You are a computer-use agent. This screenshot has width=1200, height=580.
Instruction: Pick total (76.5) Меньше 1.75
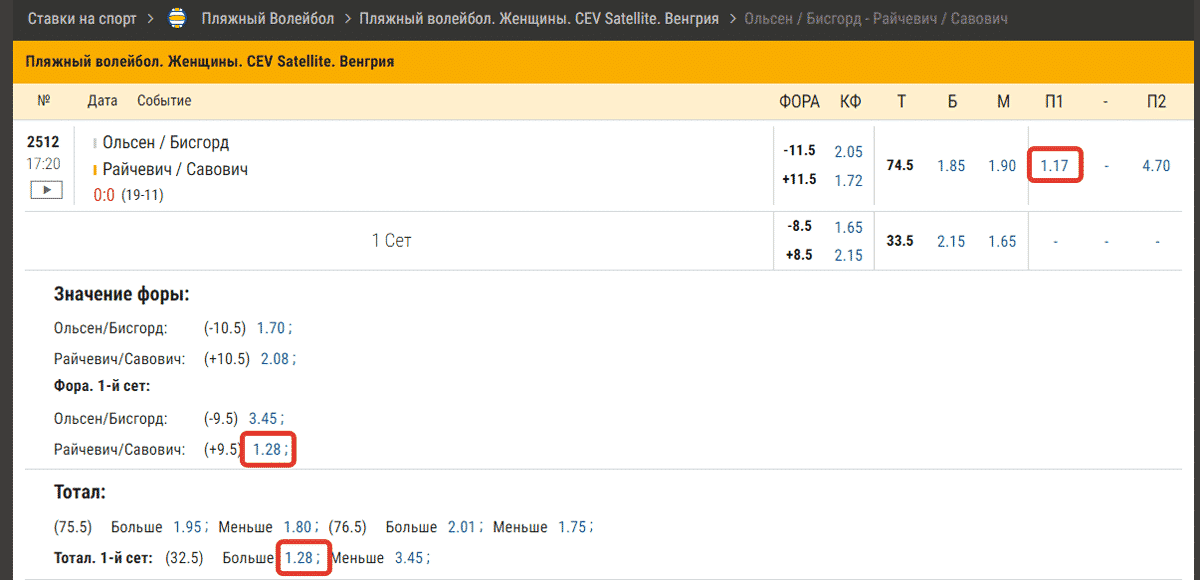point(574,527)
